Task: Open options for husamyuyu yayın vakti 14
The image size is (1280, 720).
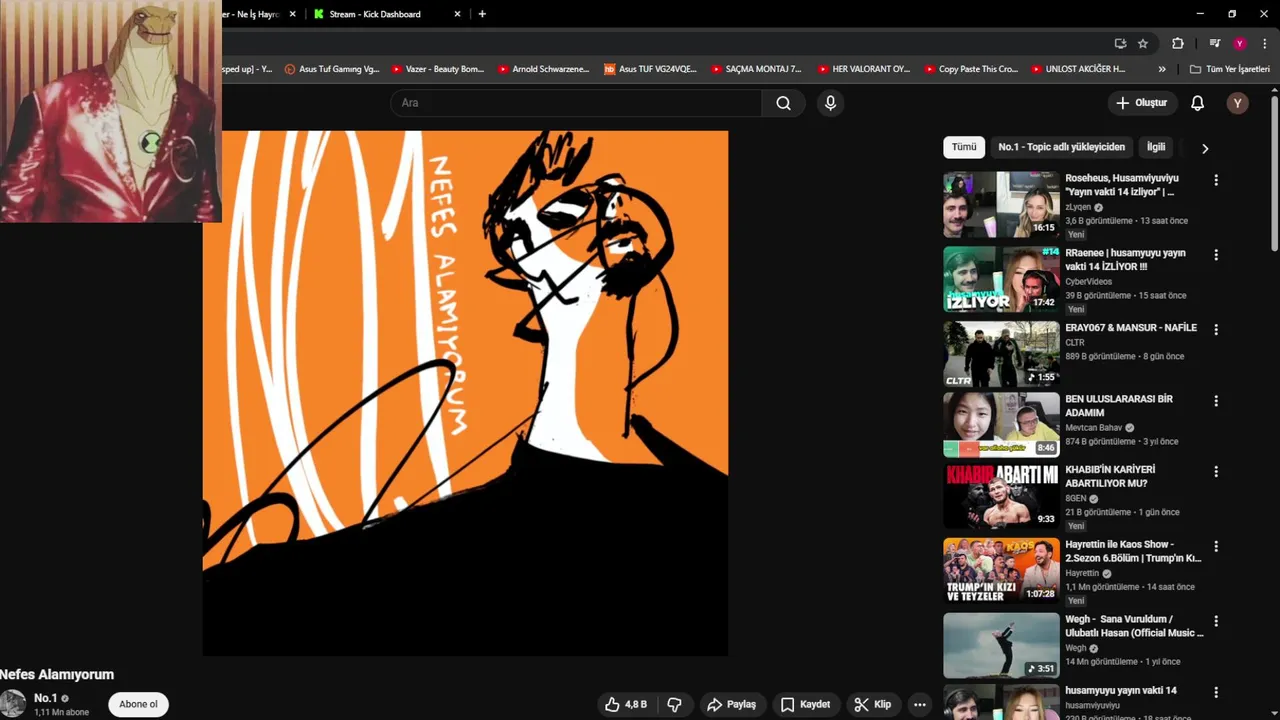Action: (1216, 692)
